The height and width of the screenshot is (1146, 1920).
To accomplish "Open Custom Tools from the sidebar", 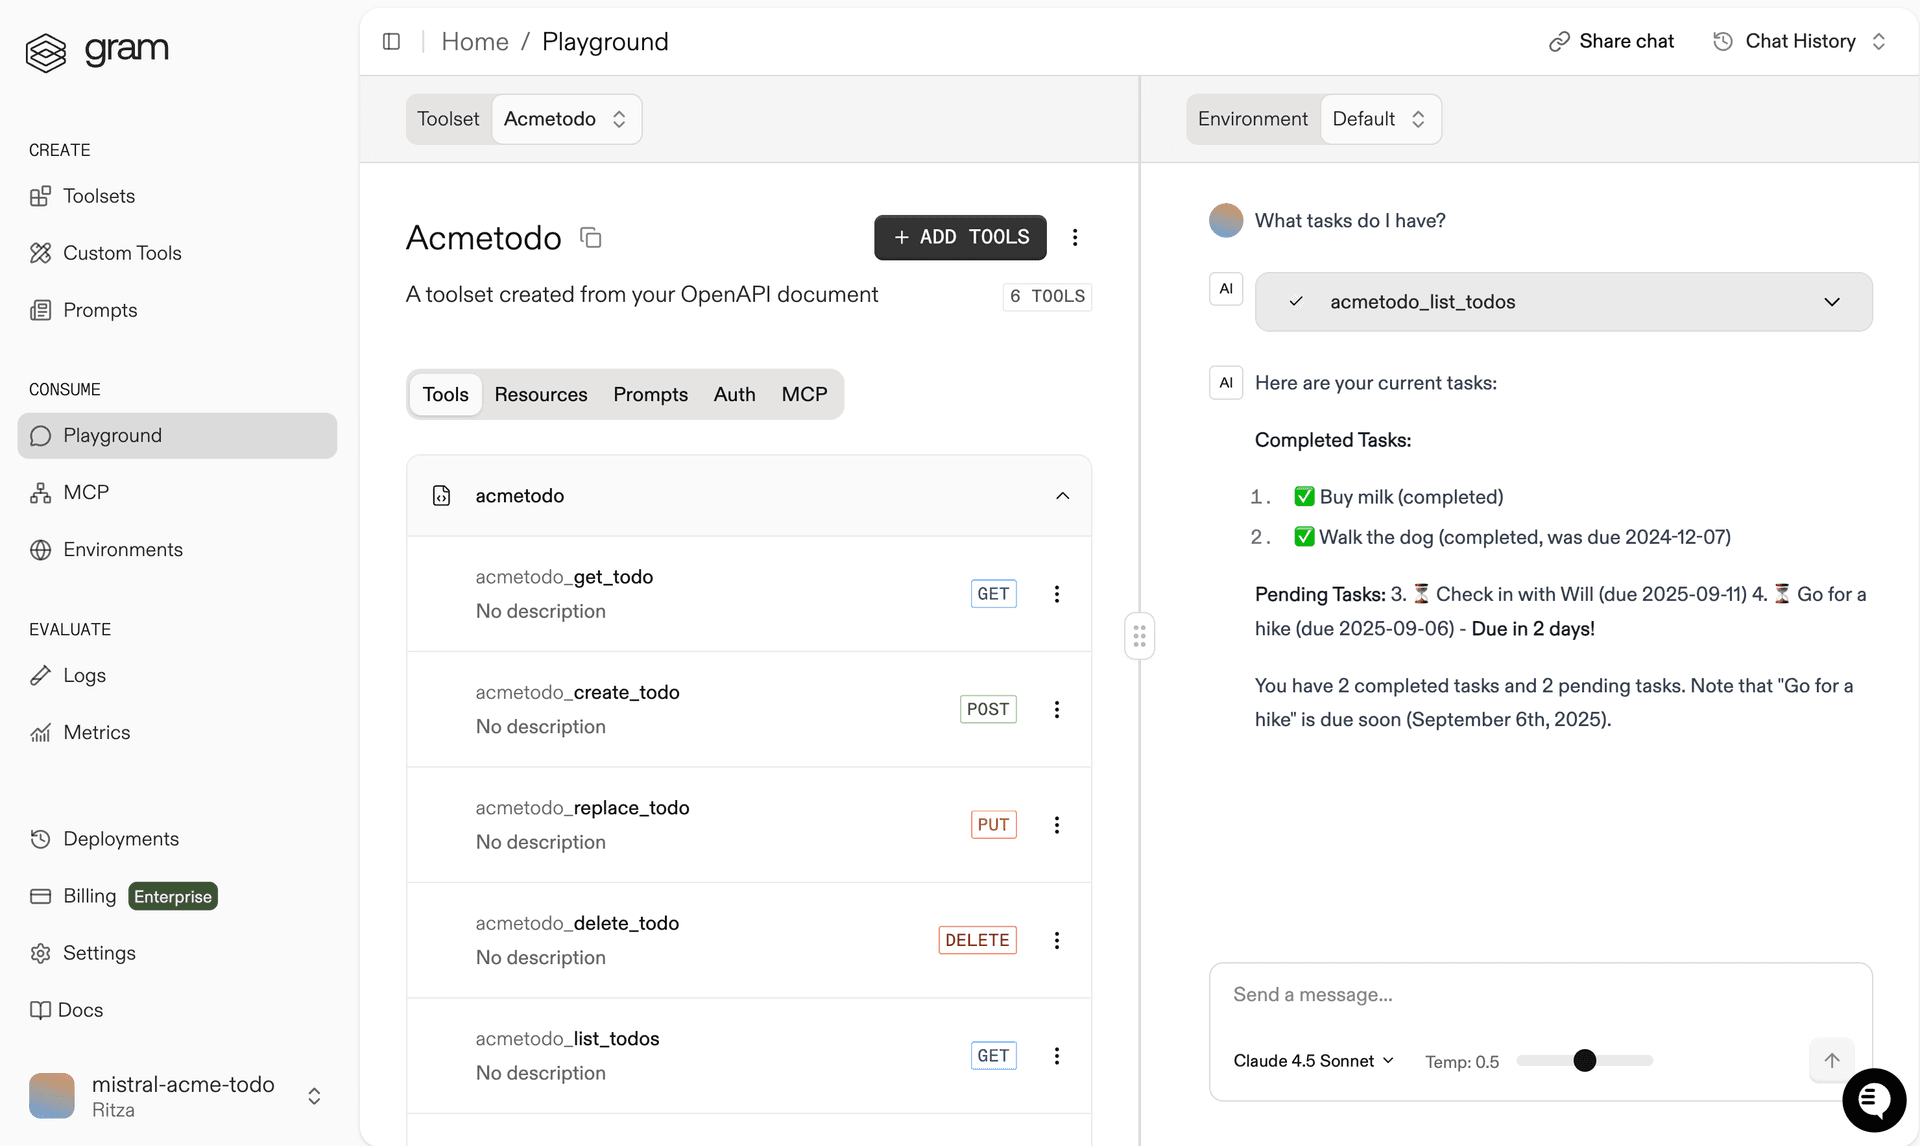I will 122,253.
